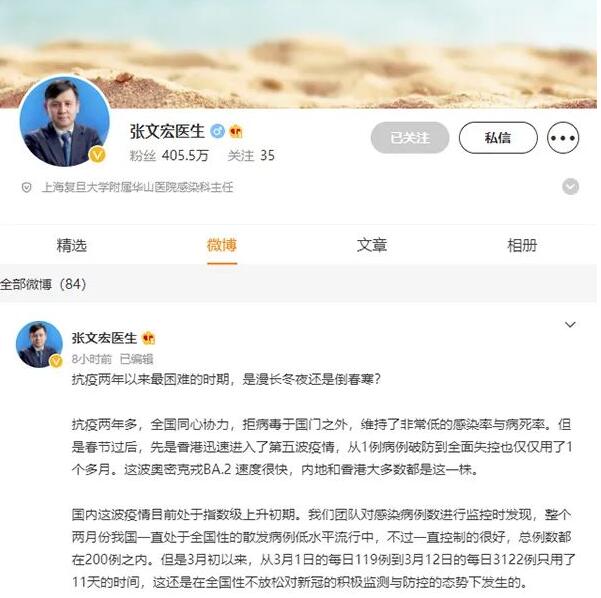Click post author name 张文宏医生
This screenshot has height=598, width=601.
pyautogui.click(x=104, y=338)
